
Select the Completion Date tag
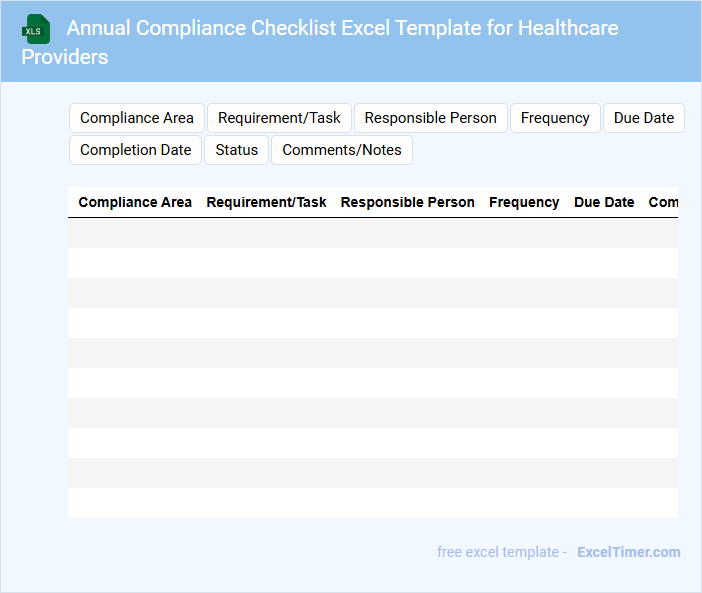click(x=135, y=150)
